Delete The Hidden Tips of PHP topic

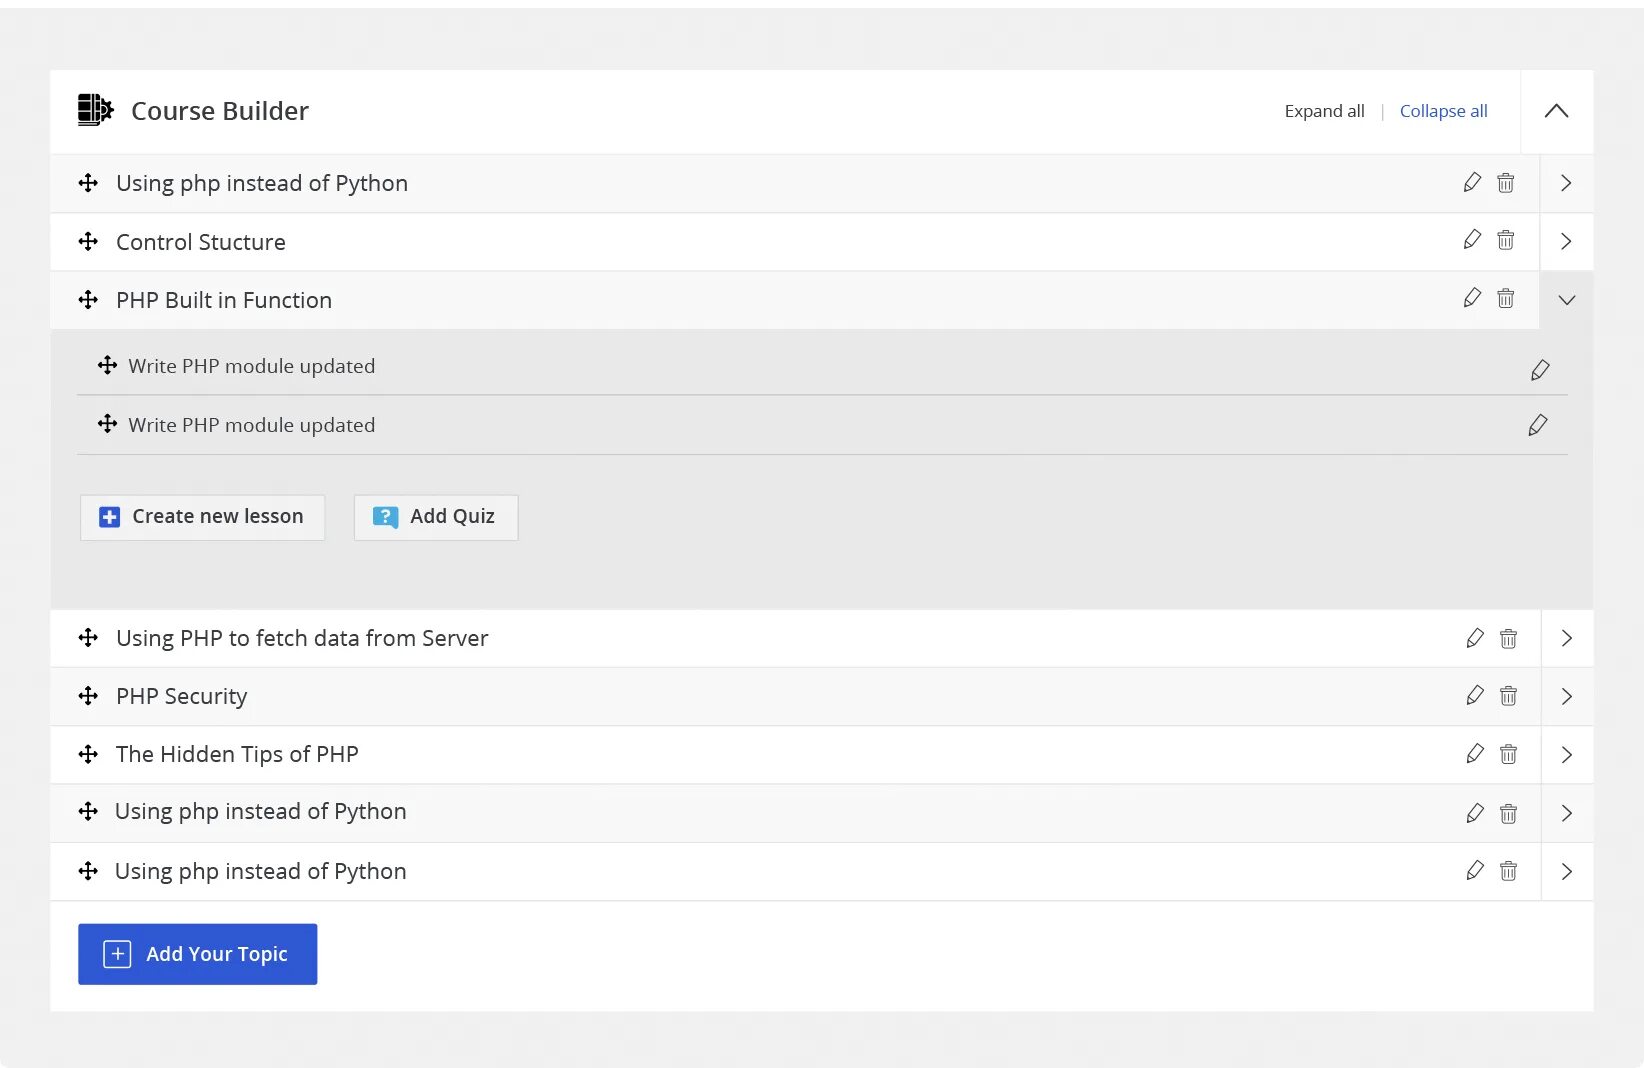click(1508, 754)
